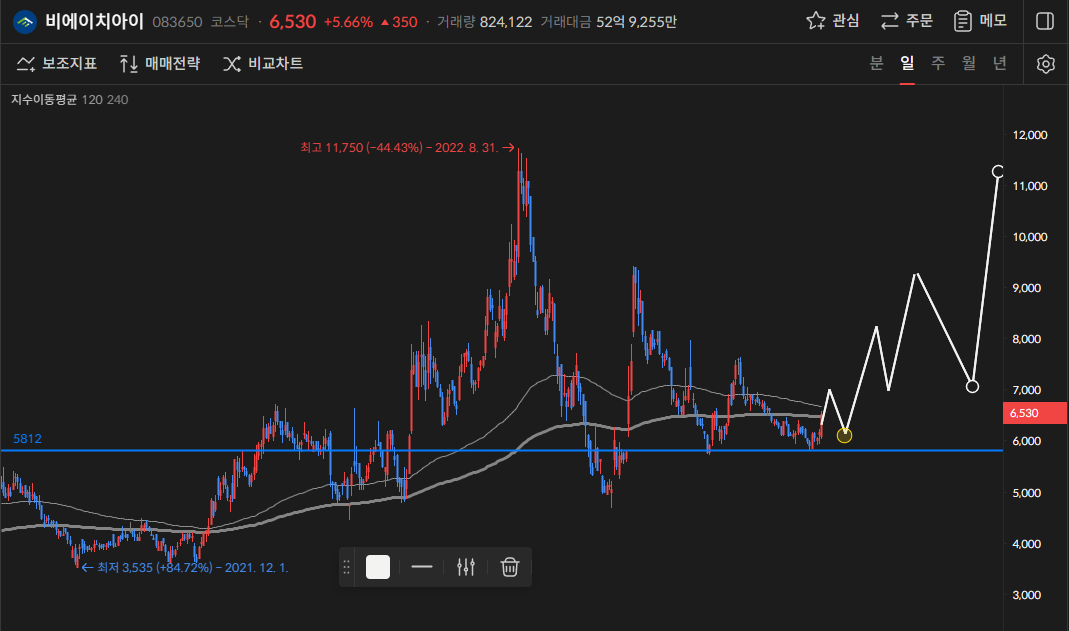Click the 3,000 price axis label
The height and width of the screenshot is (631, 1069).
click(x=1027, y=595)
